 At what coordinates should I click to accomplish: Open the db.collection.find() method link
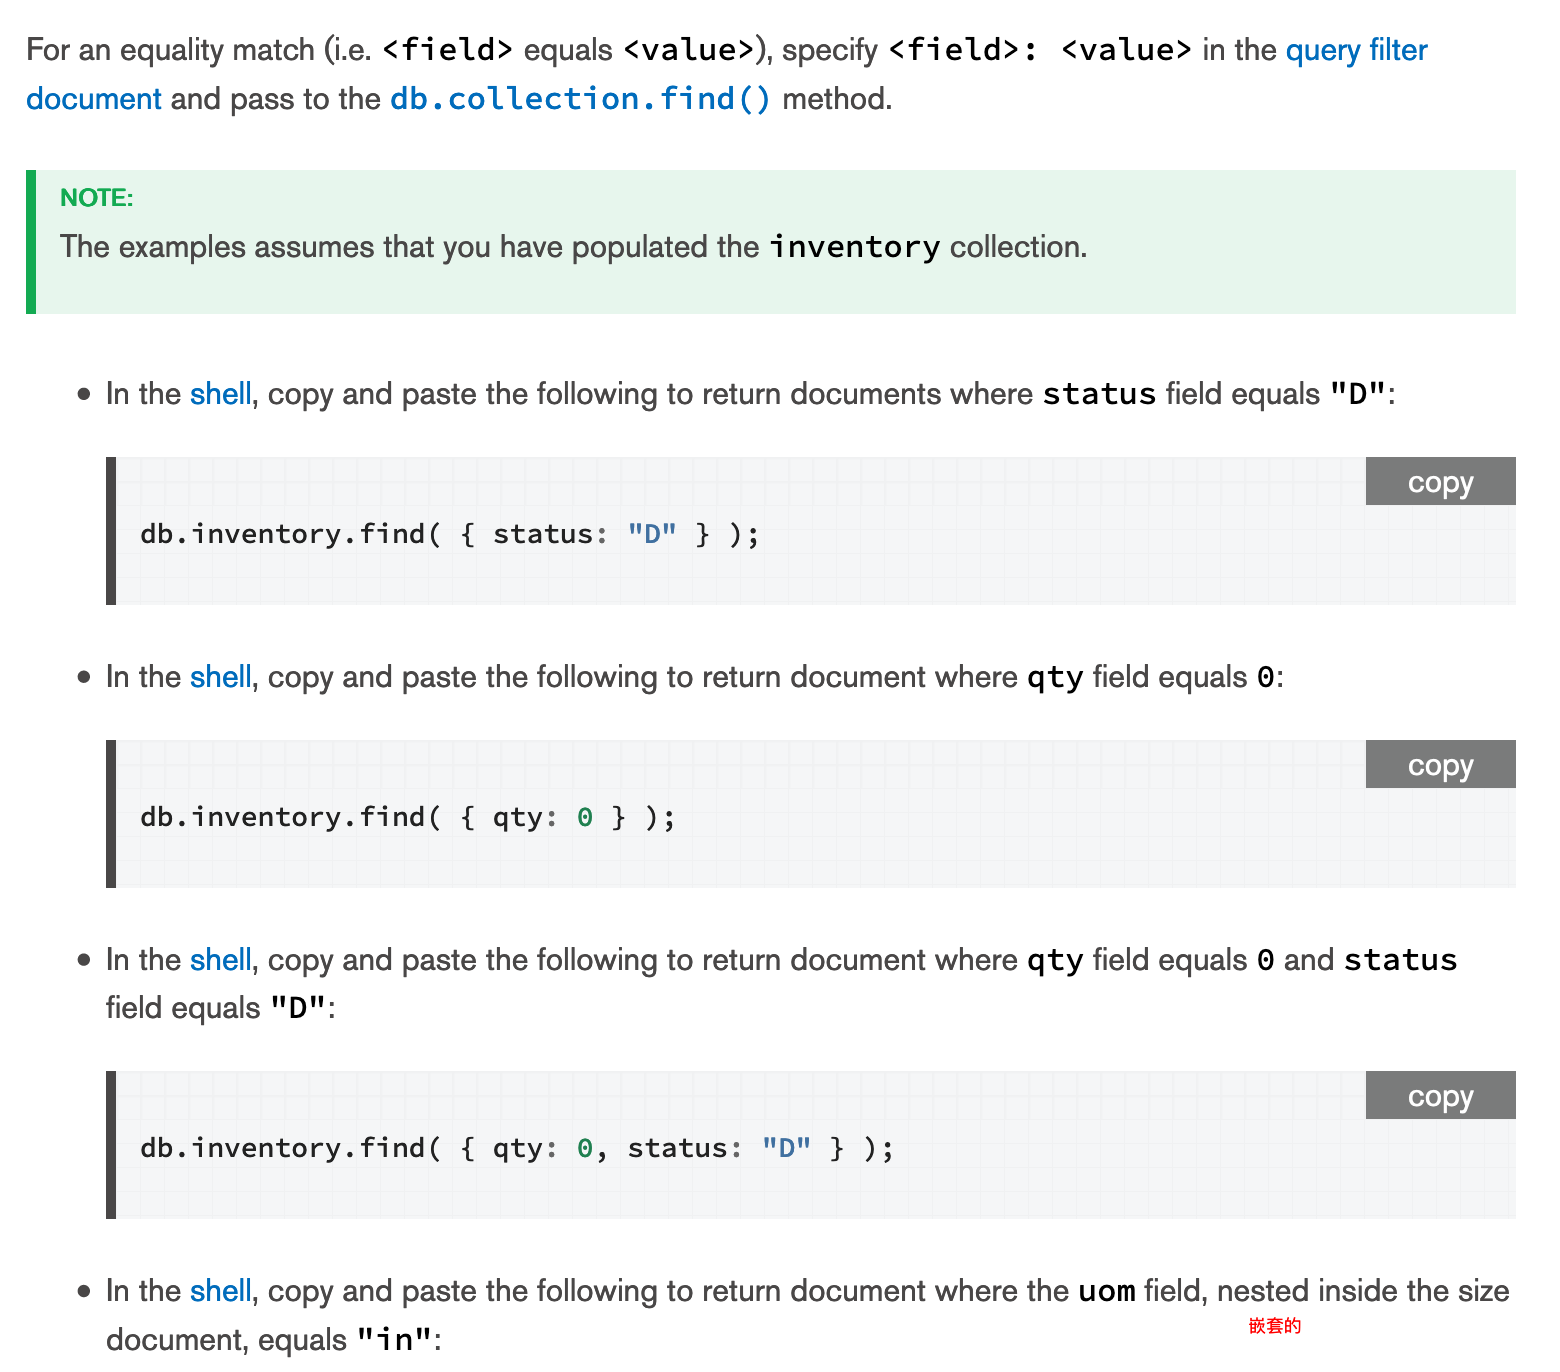pos(580,99)
